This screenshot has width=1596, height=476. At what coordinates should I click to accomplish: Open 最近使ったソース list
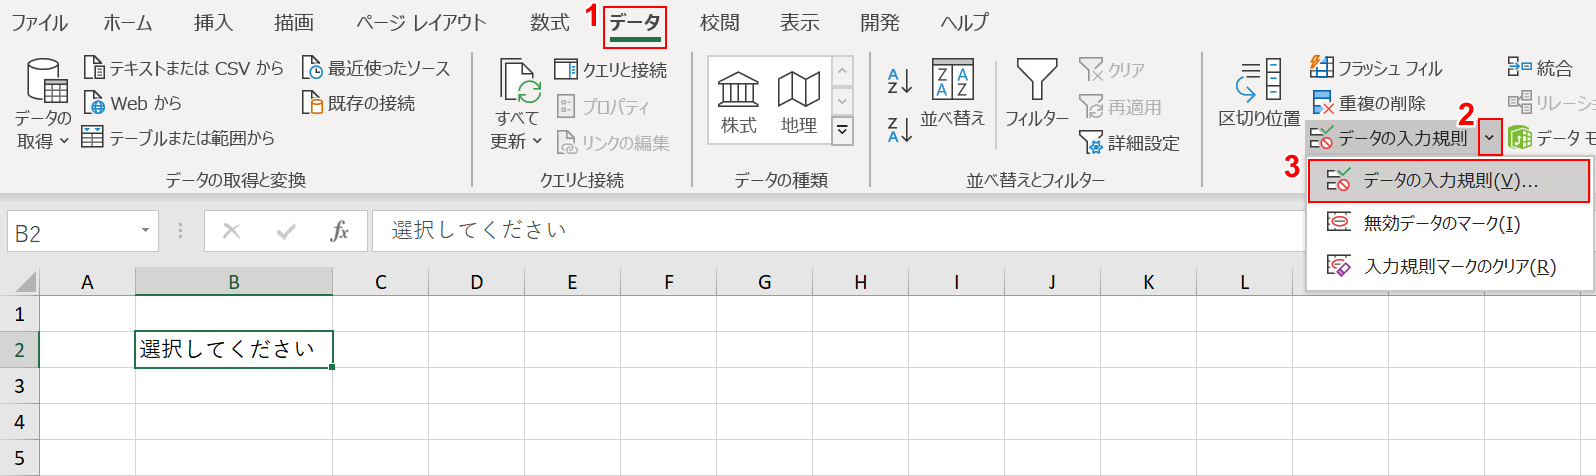pos(376,68)
